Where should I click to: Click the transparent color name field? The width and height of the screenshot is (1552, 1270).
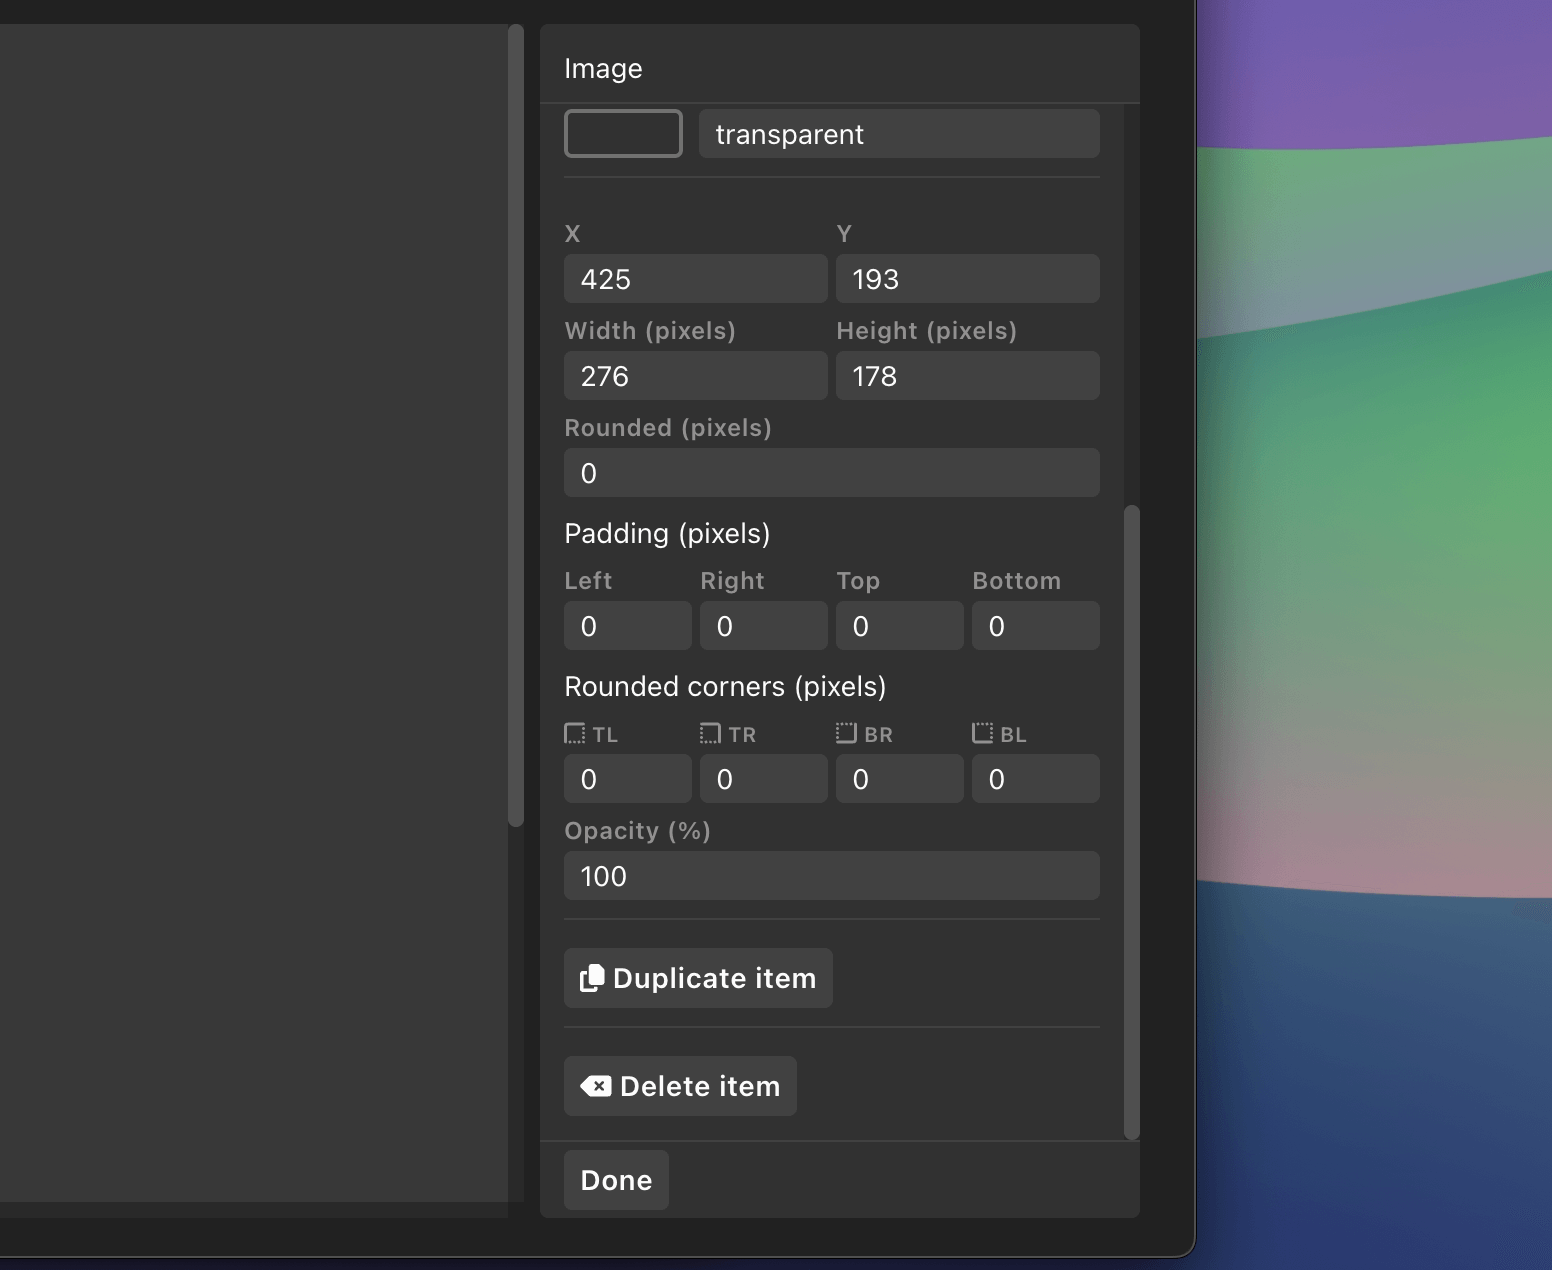coord(897,133)
